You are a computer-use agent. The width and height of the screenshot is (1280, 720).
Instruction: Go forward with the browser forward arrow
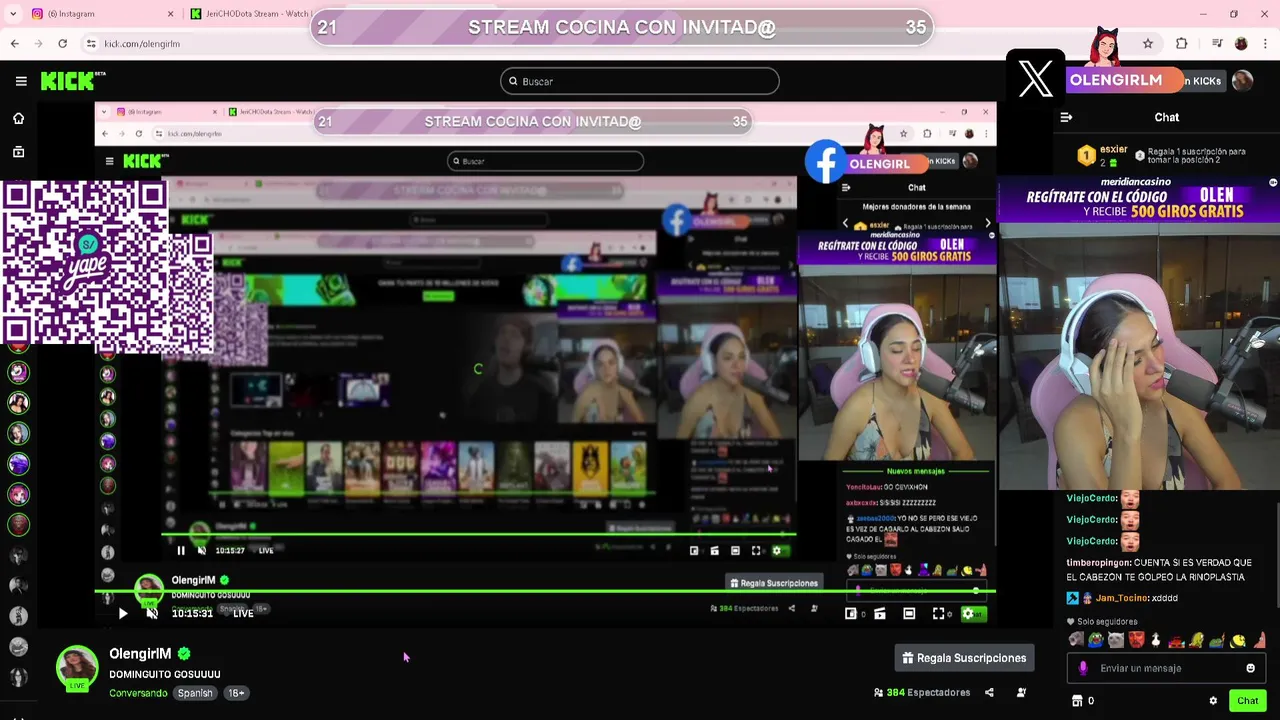38,43
